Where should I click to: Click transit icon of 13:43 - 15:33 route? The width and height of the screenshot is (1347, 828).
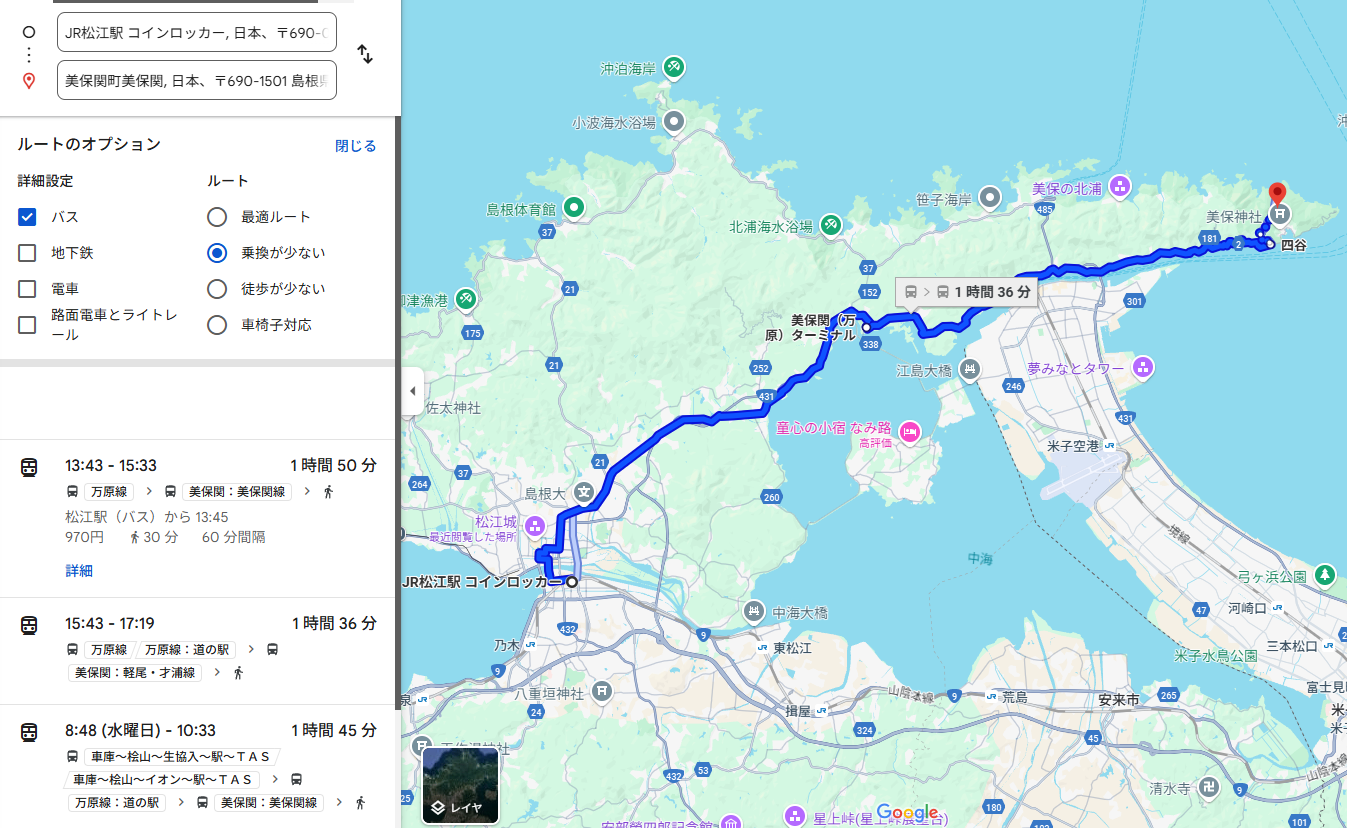click(30, 466)
